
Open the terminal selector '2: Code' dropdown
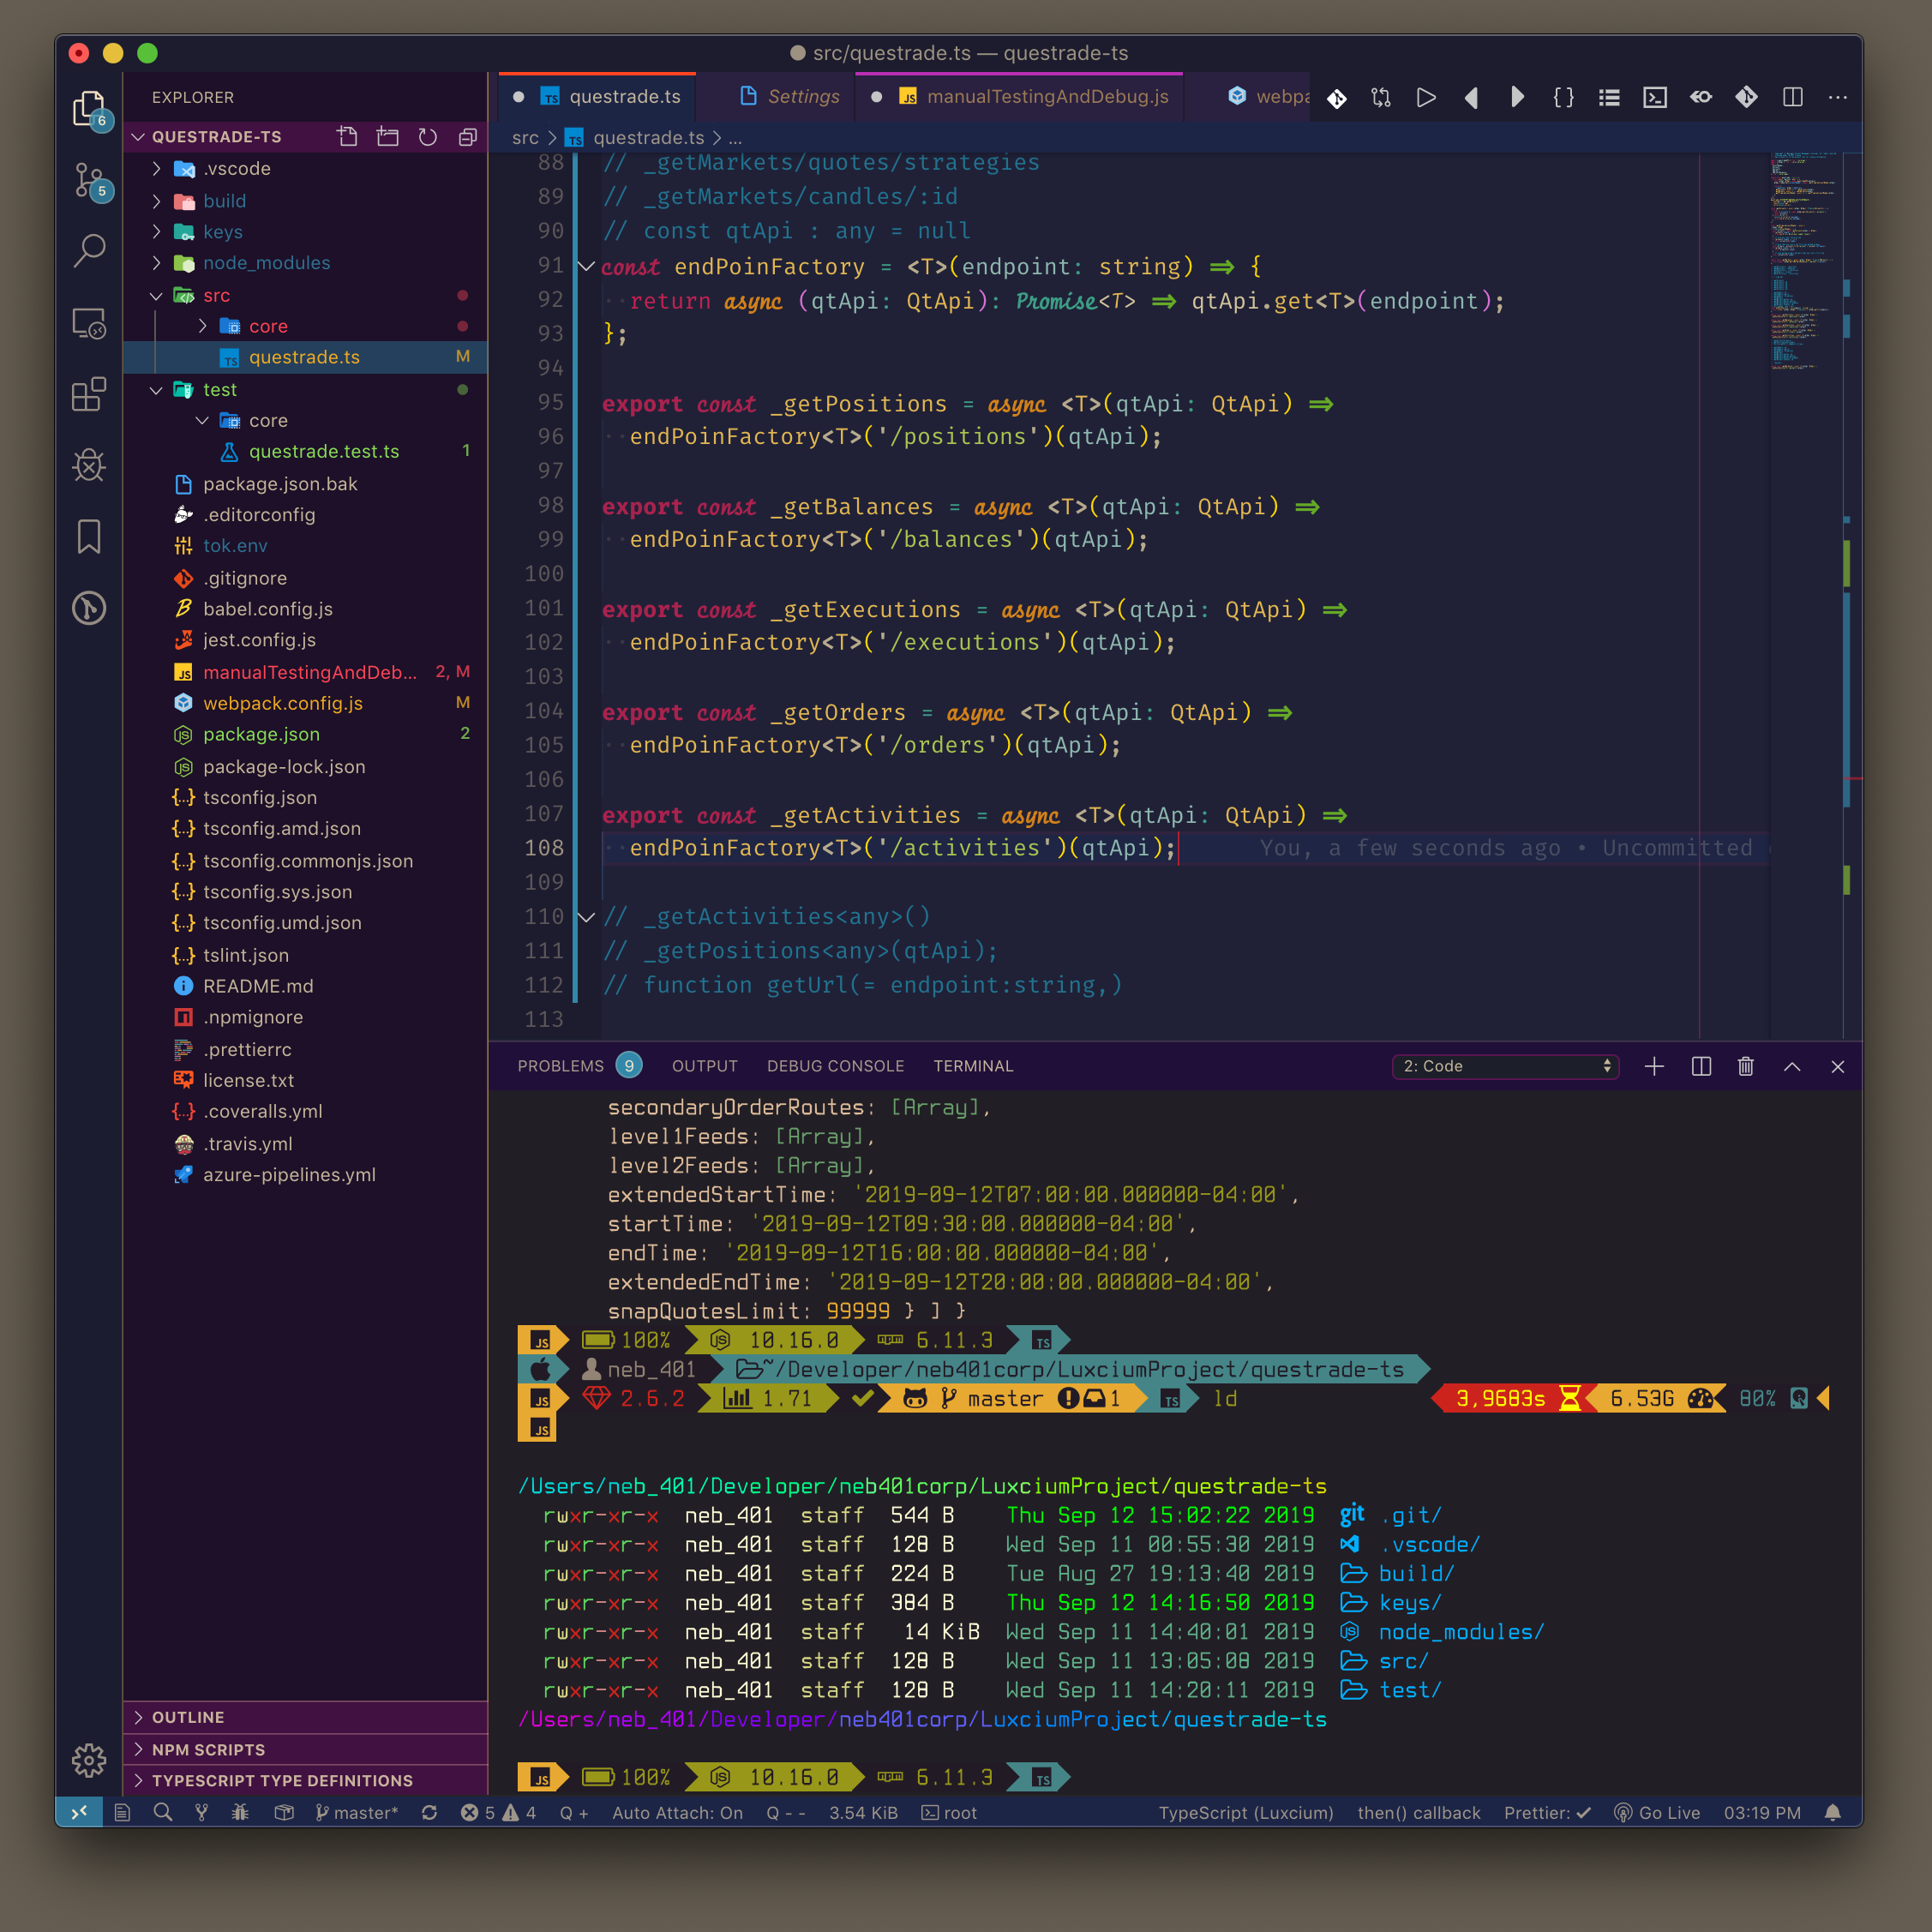pyautogui.click(x=1505, y=1066)
